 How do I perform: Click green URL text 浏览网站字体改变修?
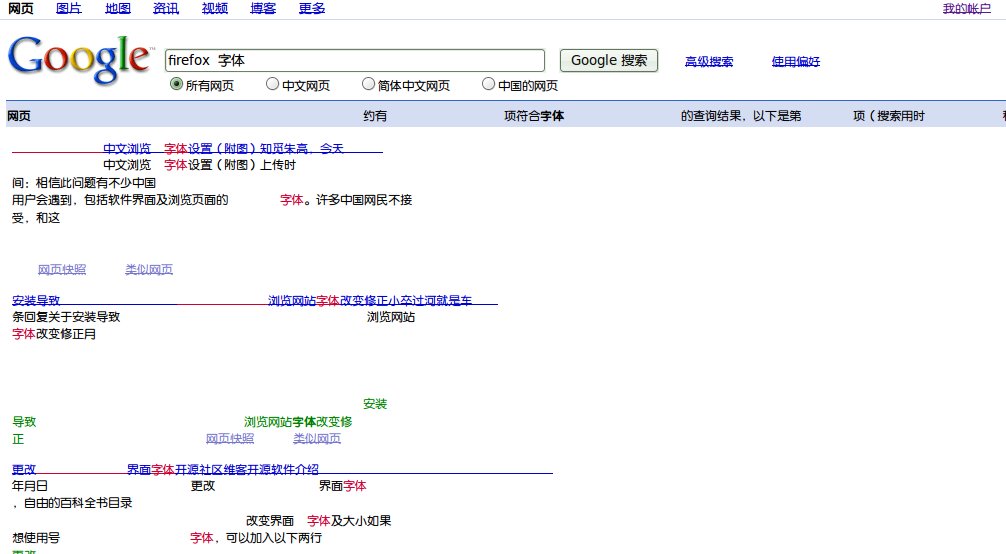(298, 422)
